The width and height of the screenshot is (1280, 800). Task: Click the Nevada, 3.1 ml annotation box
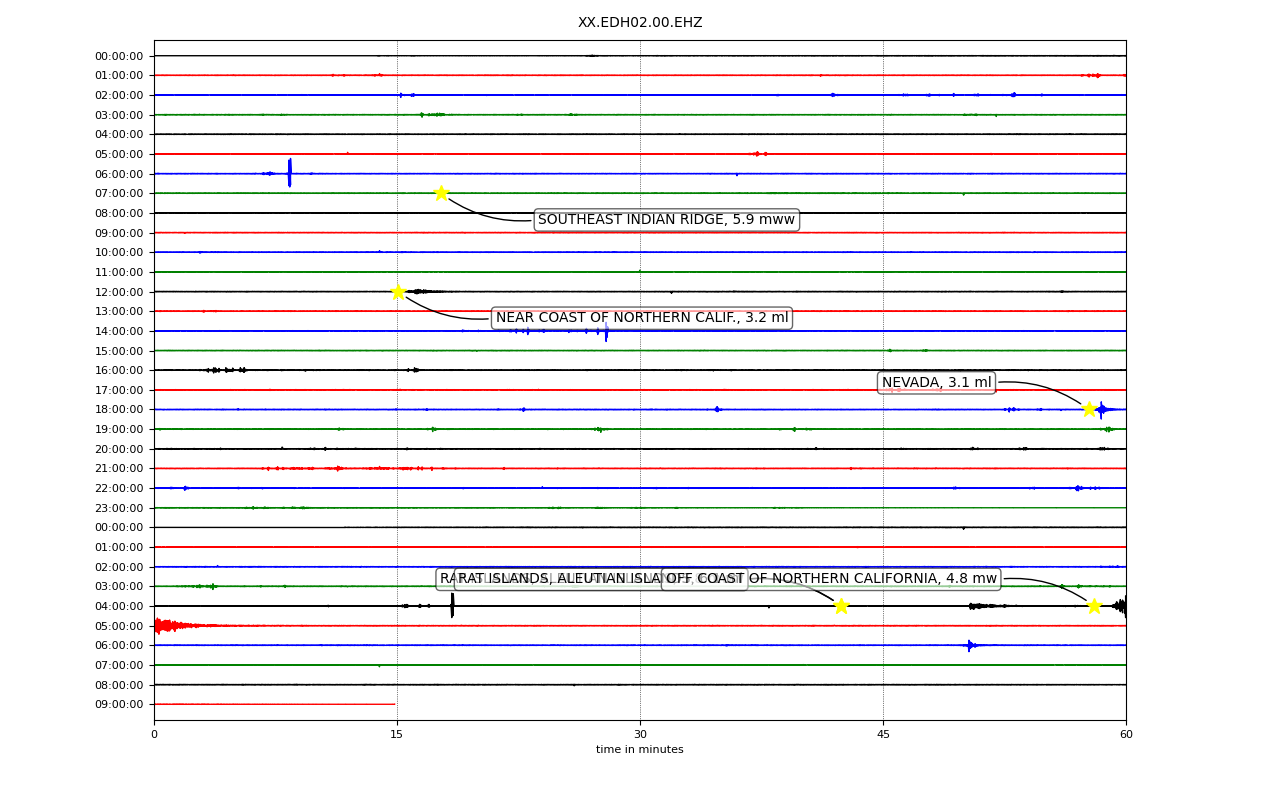[937, 382]
